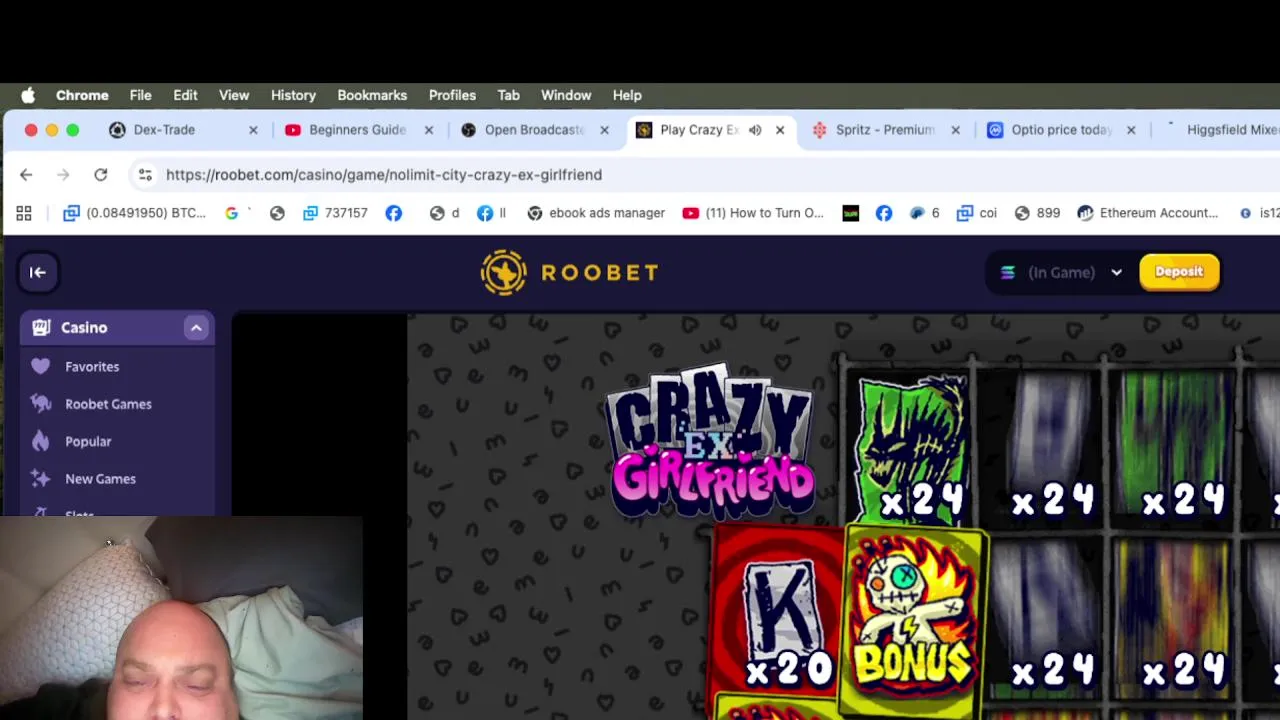Image resolution: width=1280 pixels, height=720 pixels.
Task: Open the History menu
Action: tap(293, 95)
